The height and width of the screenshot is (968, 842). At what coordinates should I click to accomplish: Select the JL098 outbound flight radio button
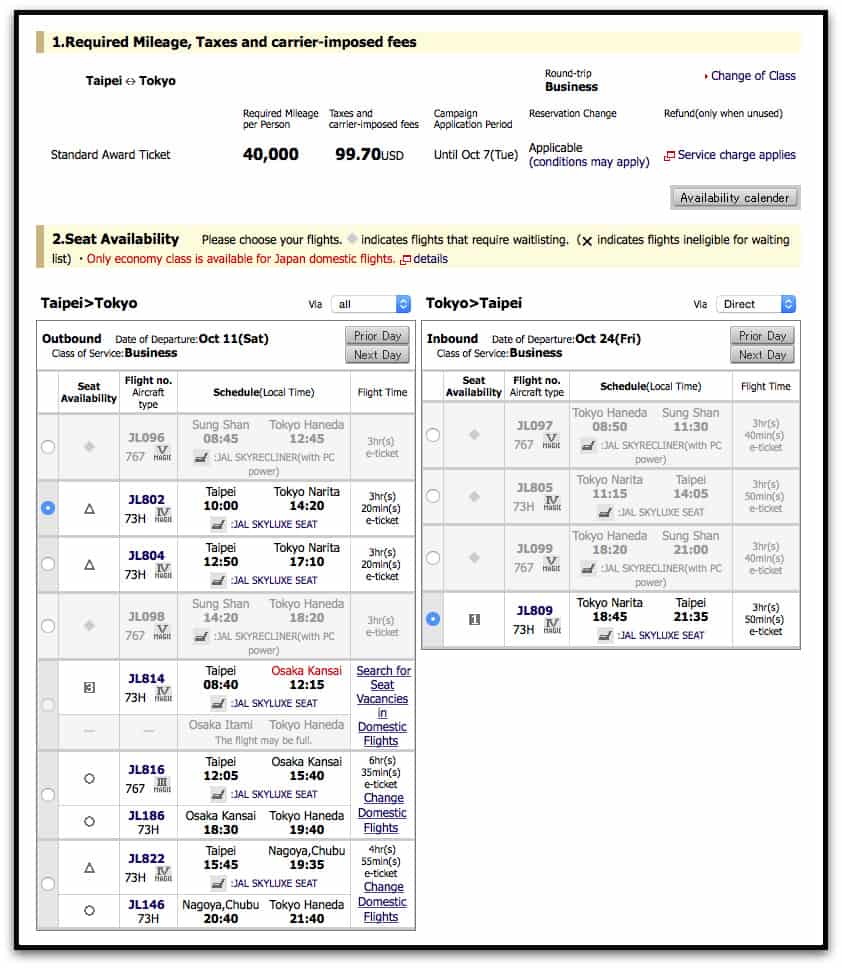point(48,625)
